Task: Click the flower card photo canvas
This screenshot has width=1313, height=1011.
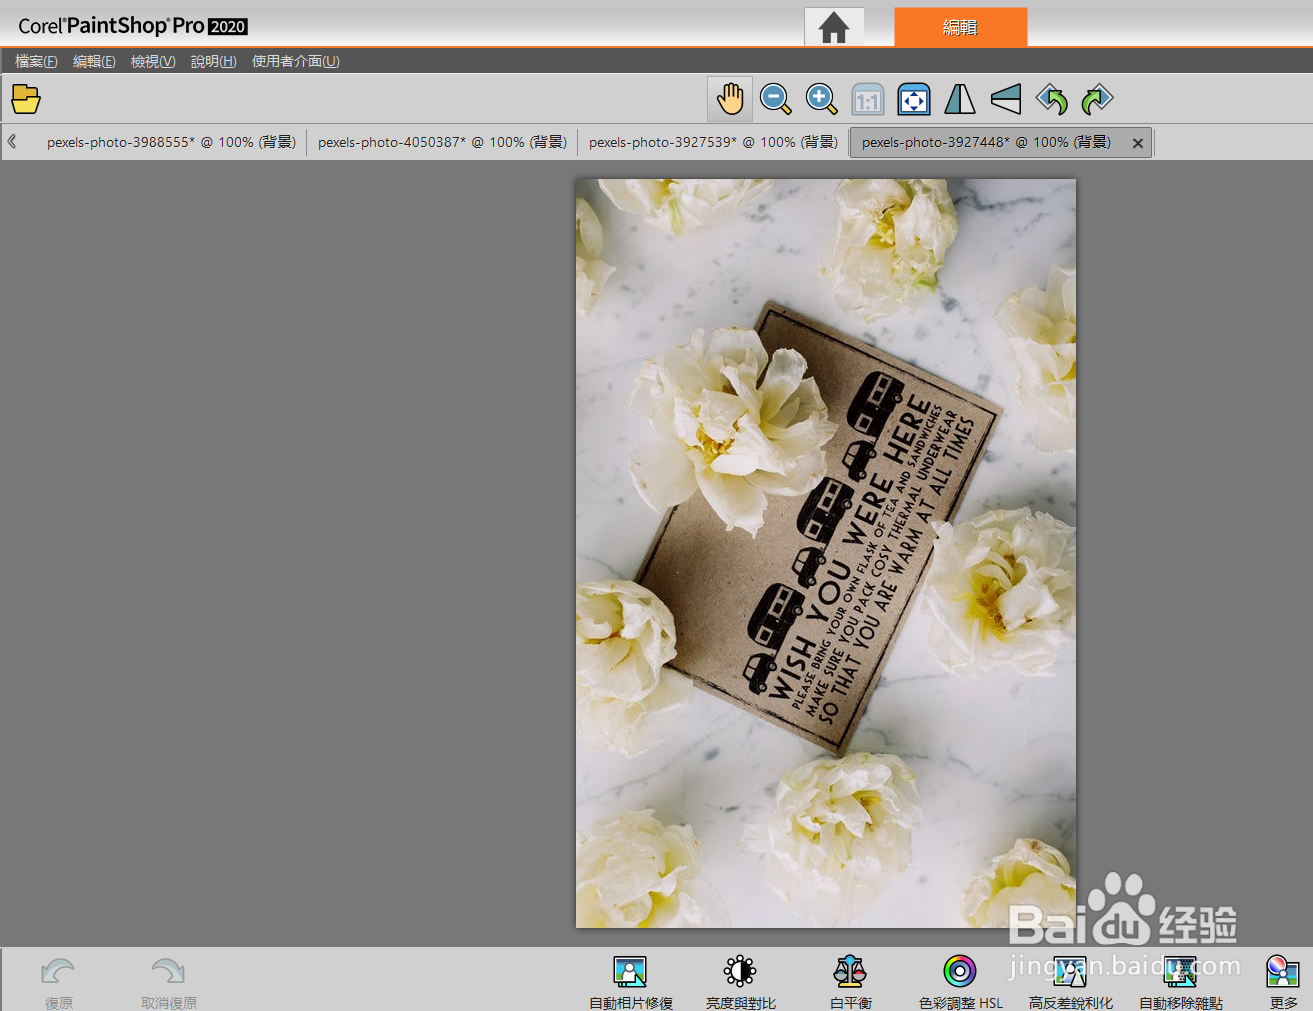Action: point(826,553)
